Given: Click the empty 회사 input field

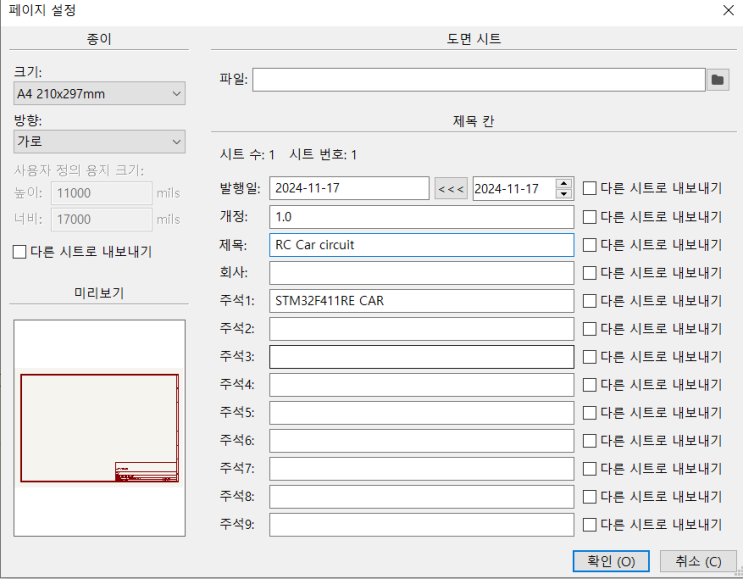Looking at the screenshot, I should tap(422, 273).
